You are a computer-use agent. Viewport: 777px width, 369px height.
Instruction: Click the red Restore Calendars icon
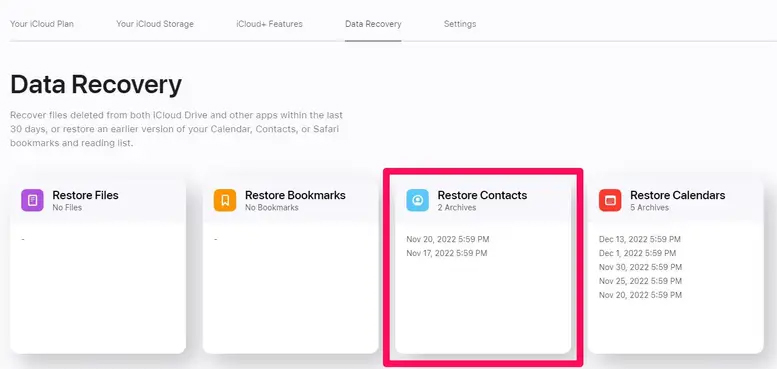coord(610,200)
